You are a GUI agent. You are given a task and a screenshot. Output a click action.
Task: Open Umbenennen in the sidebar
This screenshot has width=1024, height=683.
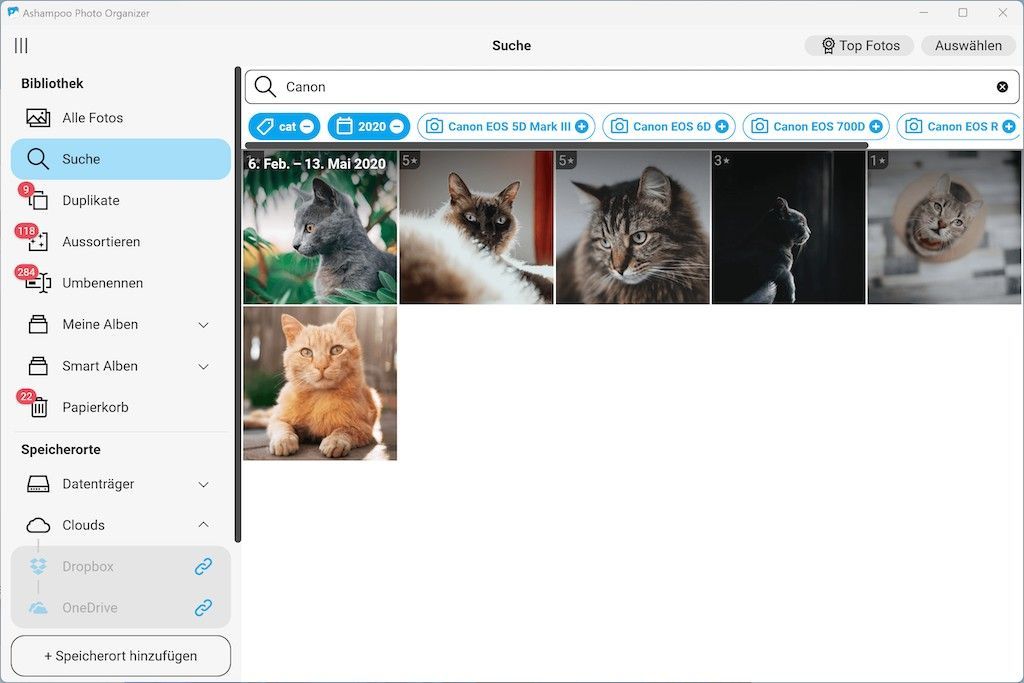(x=102, y=283)
